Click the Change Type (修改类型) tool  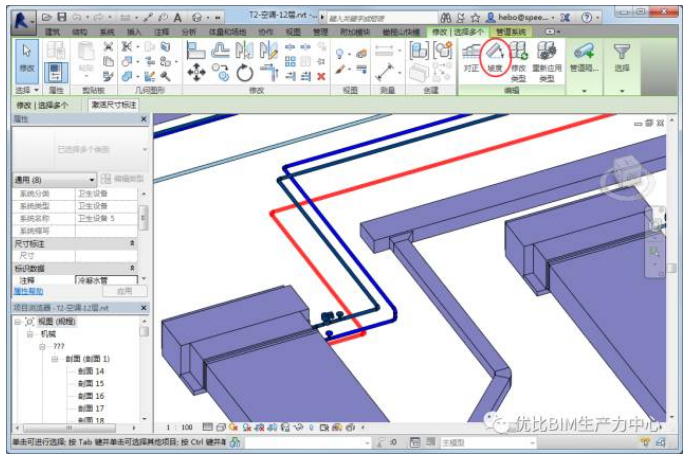pyautogui.click(x=518, y=62)
